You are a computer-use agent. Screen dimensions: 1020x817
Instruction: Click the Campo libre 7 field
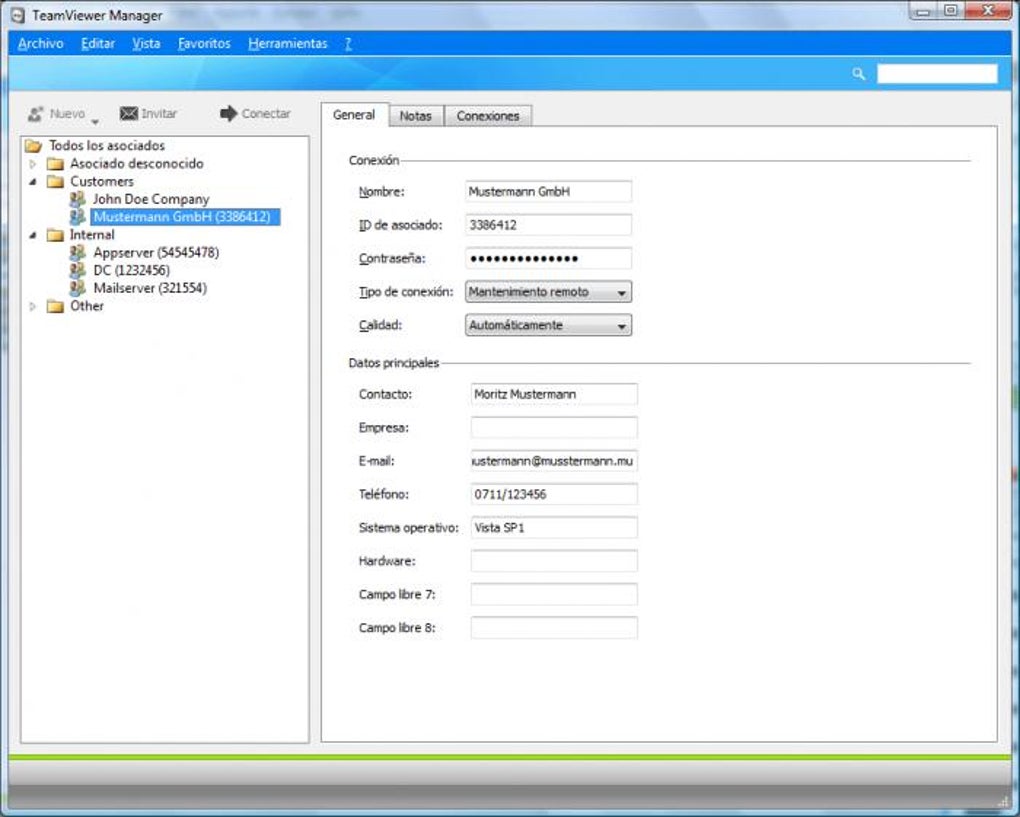[554, 595]
